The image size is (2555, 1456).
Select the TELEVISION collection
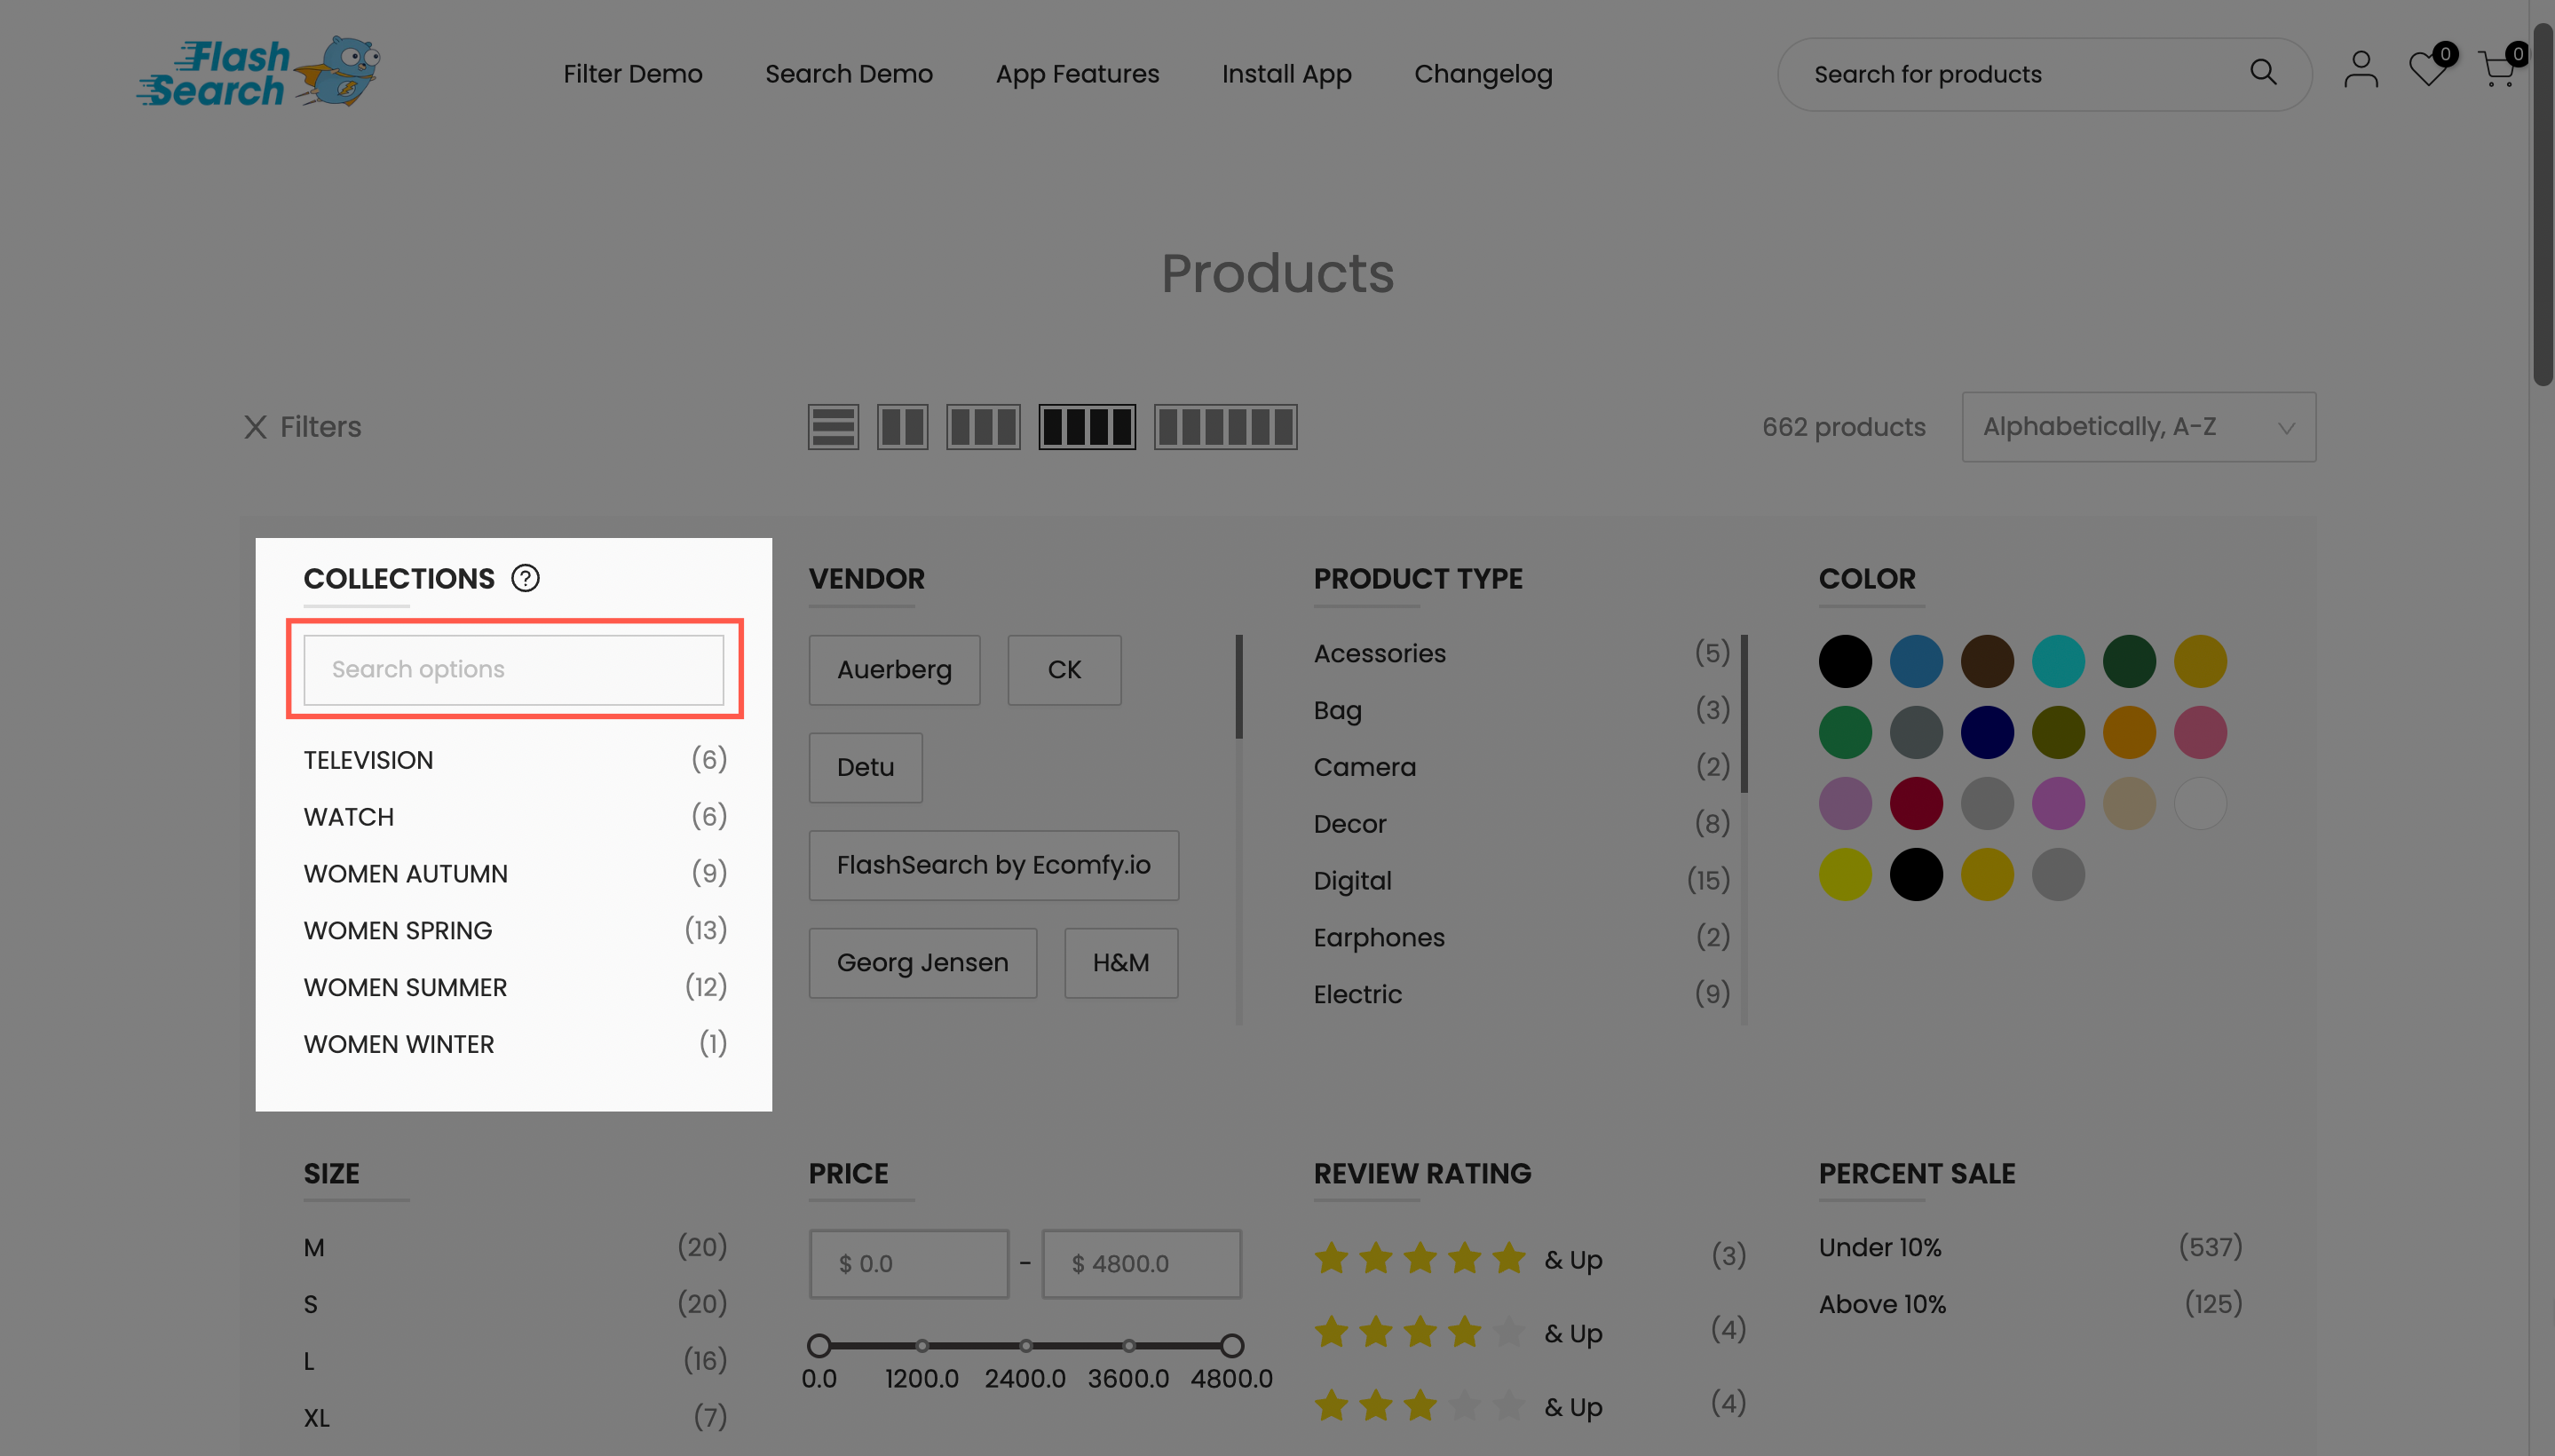point(515,760)
